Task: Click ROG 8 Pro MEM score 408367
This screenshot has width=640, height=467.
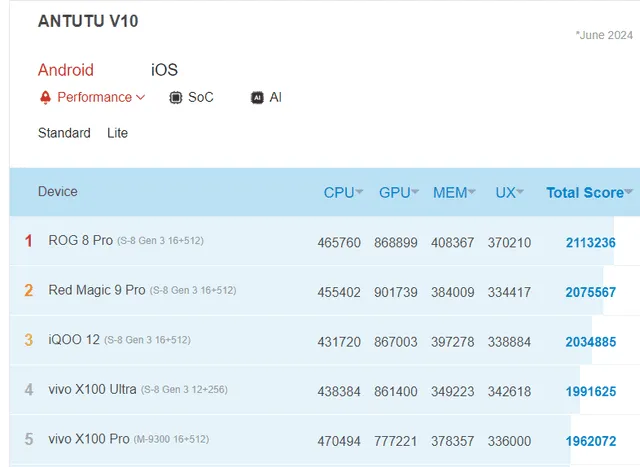Action: [x=453, y=242]
